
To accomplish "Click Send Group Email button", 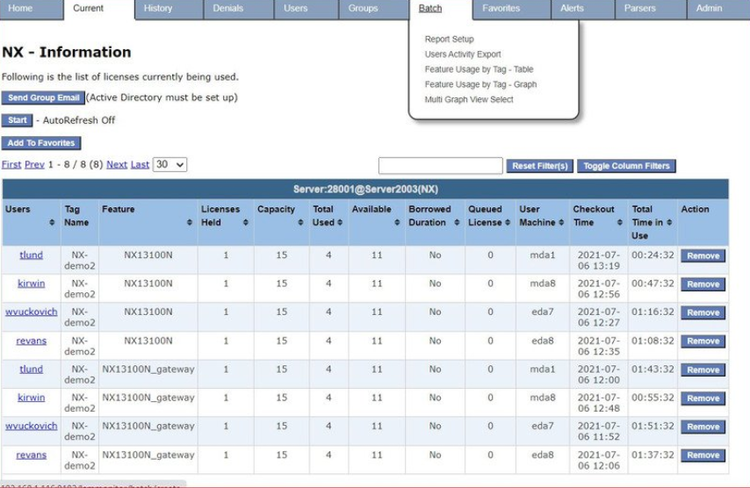I will pos(43,98).
